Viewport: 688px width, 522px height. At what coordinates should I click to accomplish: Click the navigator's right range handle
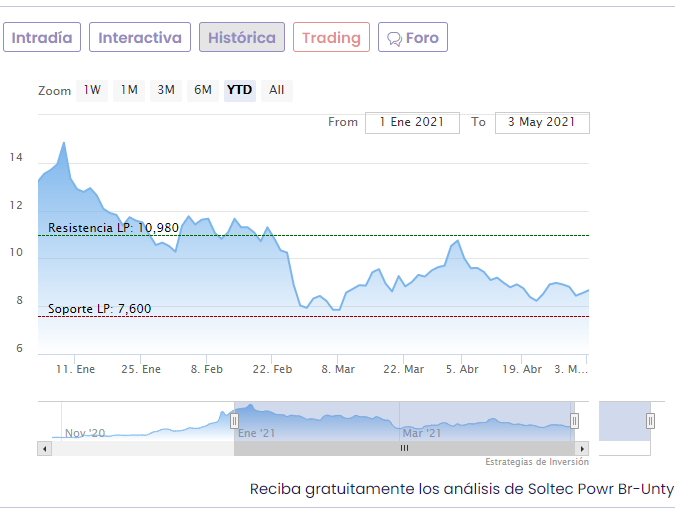pos(575,421)
